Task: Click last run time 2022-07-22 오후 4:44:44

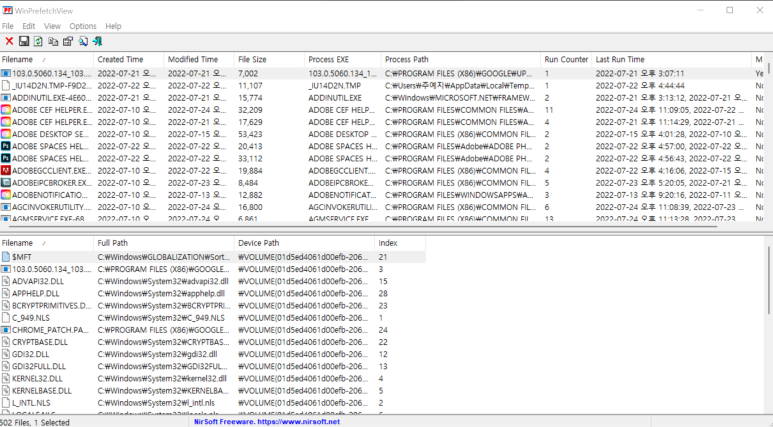Action: [639, 86]
